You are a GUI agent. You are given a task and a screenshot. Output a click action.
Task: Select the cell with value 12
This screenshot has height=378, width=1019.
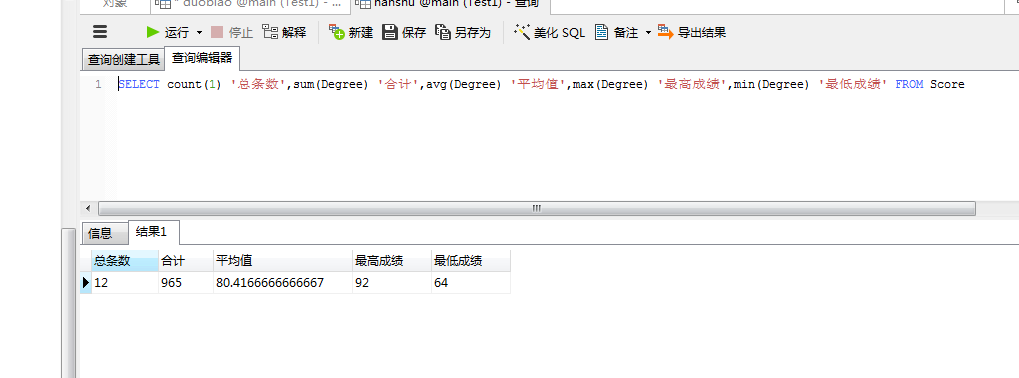[125, 283]
